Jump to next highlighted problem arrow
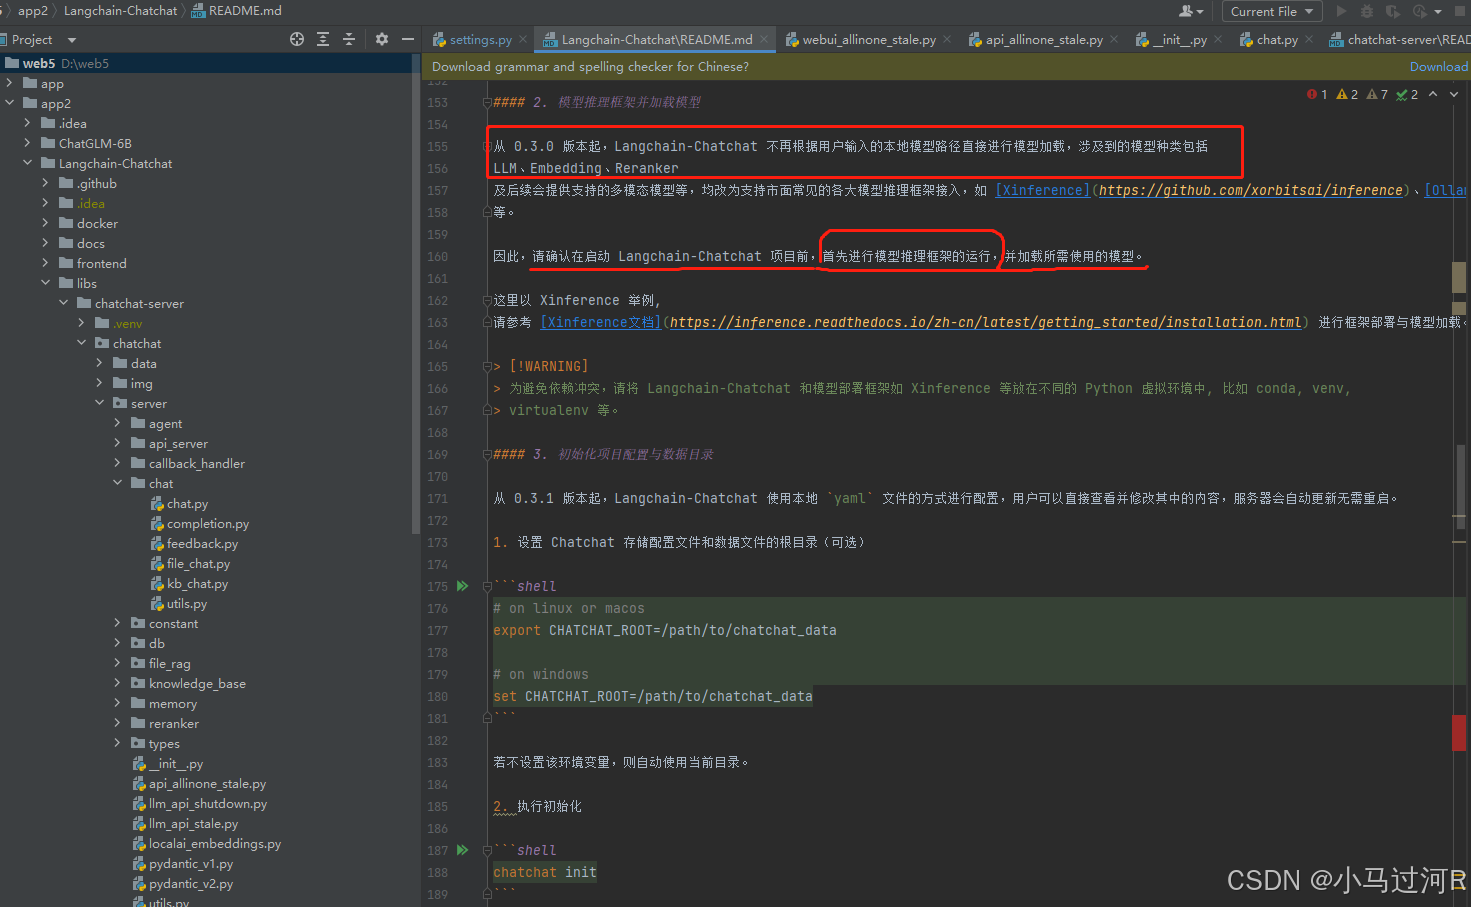The height and width of the screenshot is (907, 1471). tap(1454, 94)
